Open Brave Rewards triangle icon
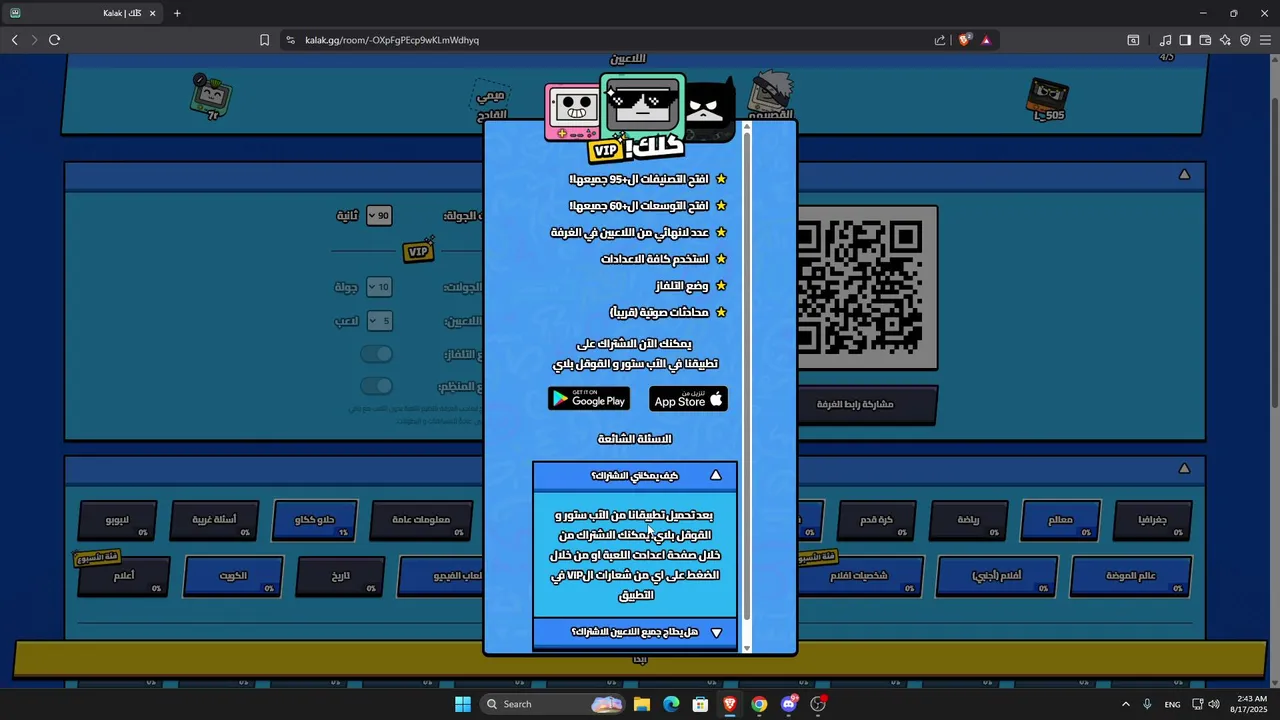This screenshot has height=720, width=1280. [x=986, y=40]
